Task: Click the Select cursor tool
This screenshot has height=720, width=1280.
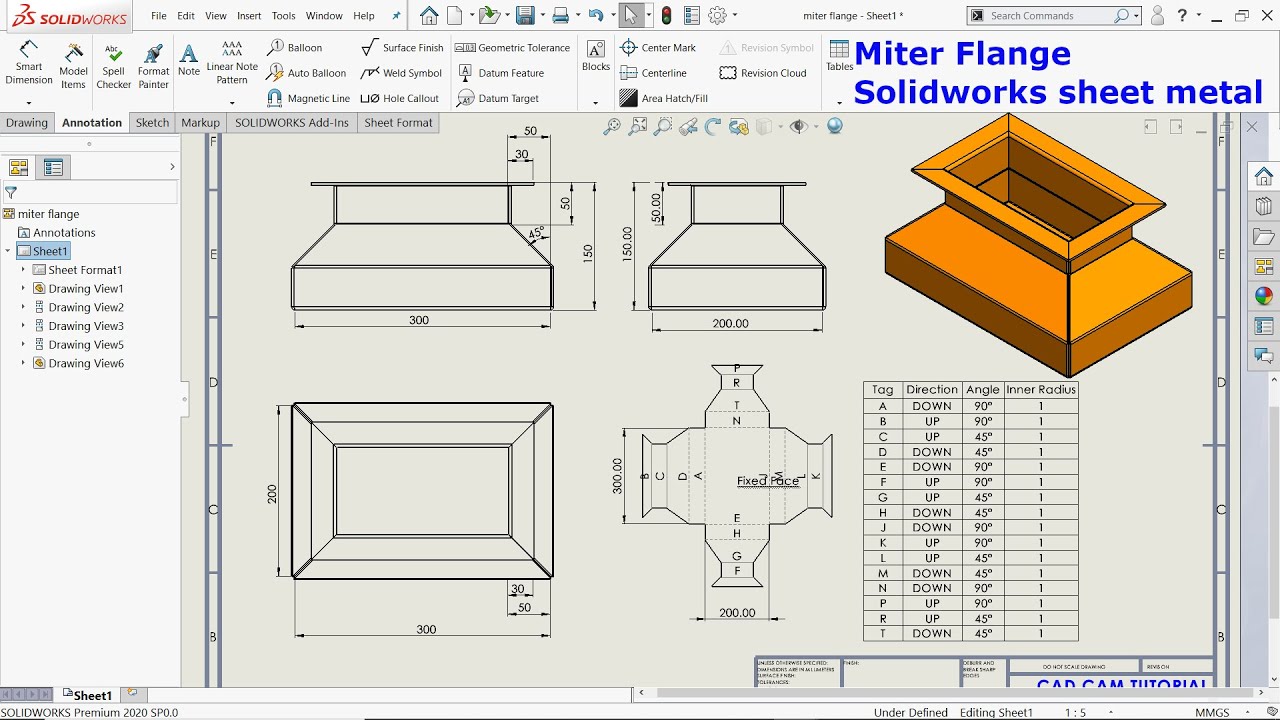Action: (630, 15)
